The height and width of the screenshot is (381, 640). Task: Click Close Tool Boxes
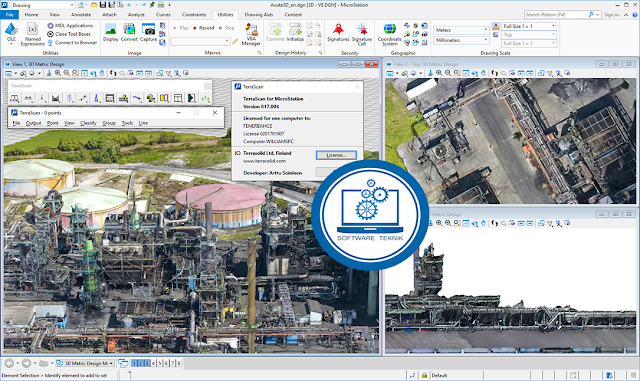[x=69, y=34]
